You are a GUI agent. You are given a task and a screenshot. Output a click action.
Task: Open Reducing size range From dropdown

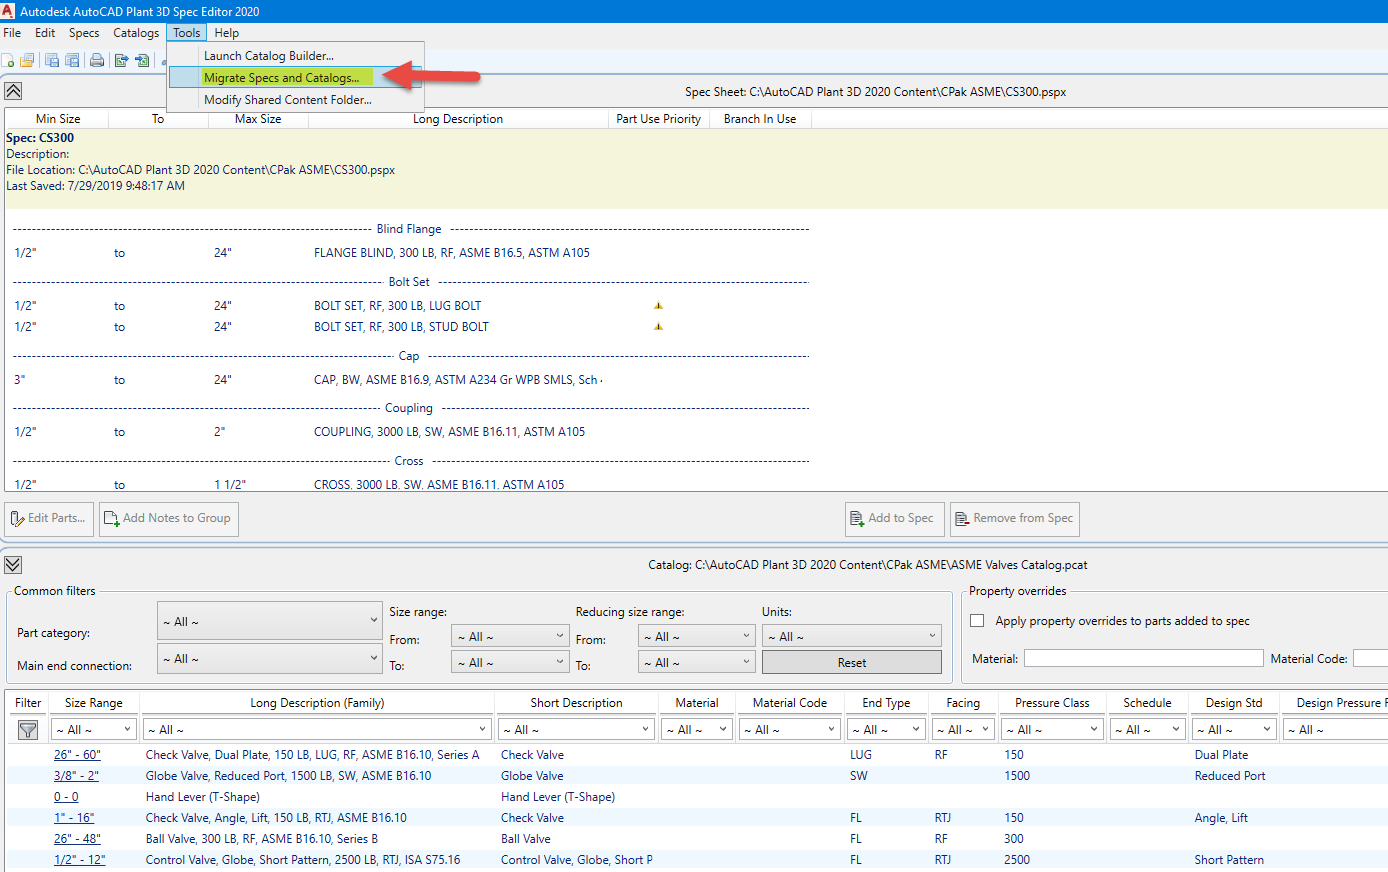click(697, 637)
